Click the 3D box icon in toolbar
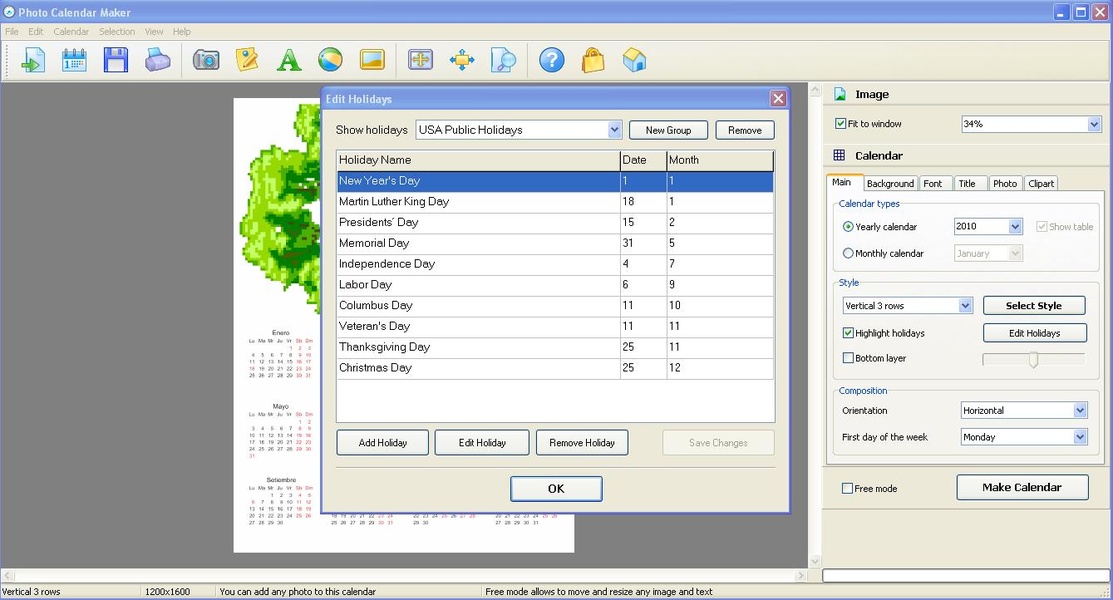The width and height of the screenshot is (1113, 600). click(x=634, y=60)
